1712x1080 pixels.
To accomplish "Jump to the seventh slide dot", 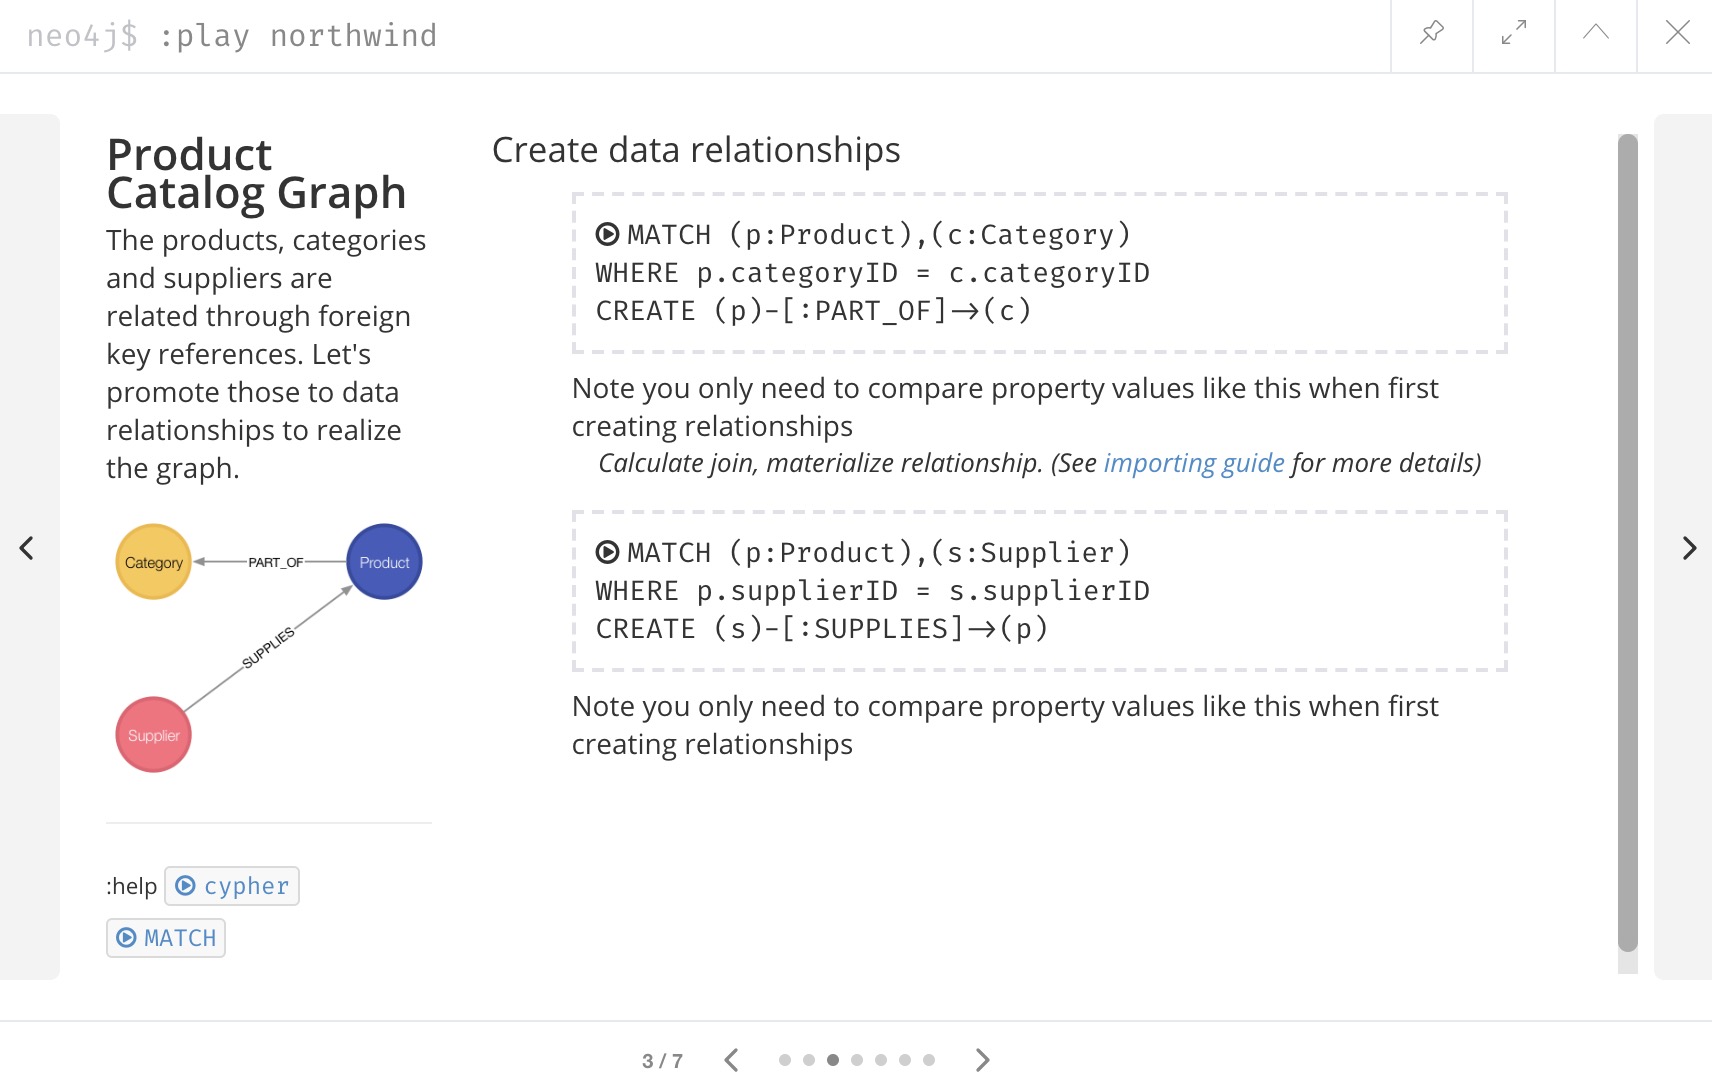I will pyautogui.click(x=929, y=1060).
